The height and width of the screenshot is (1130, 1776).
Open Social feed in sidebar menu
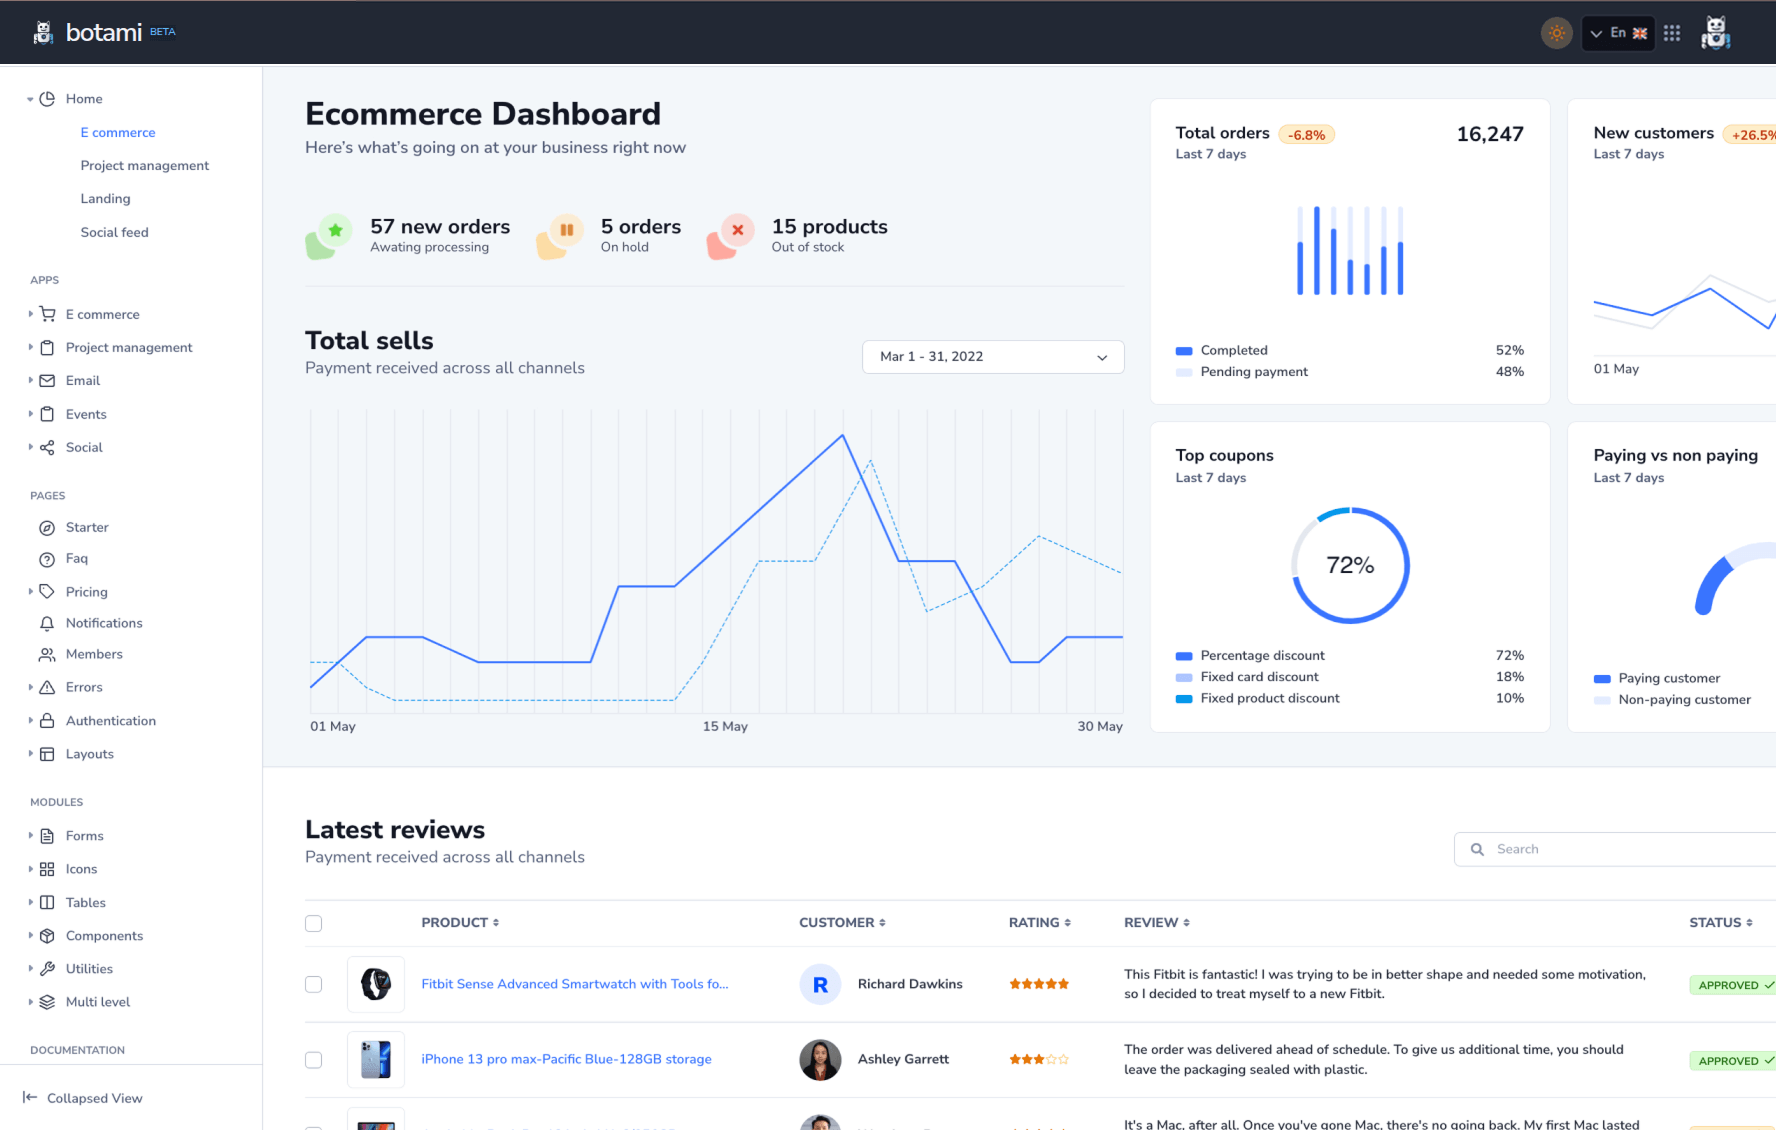[115, 233]
